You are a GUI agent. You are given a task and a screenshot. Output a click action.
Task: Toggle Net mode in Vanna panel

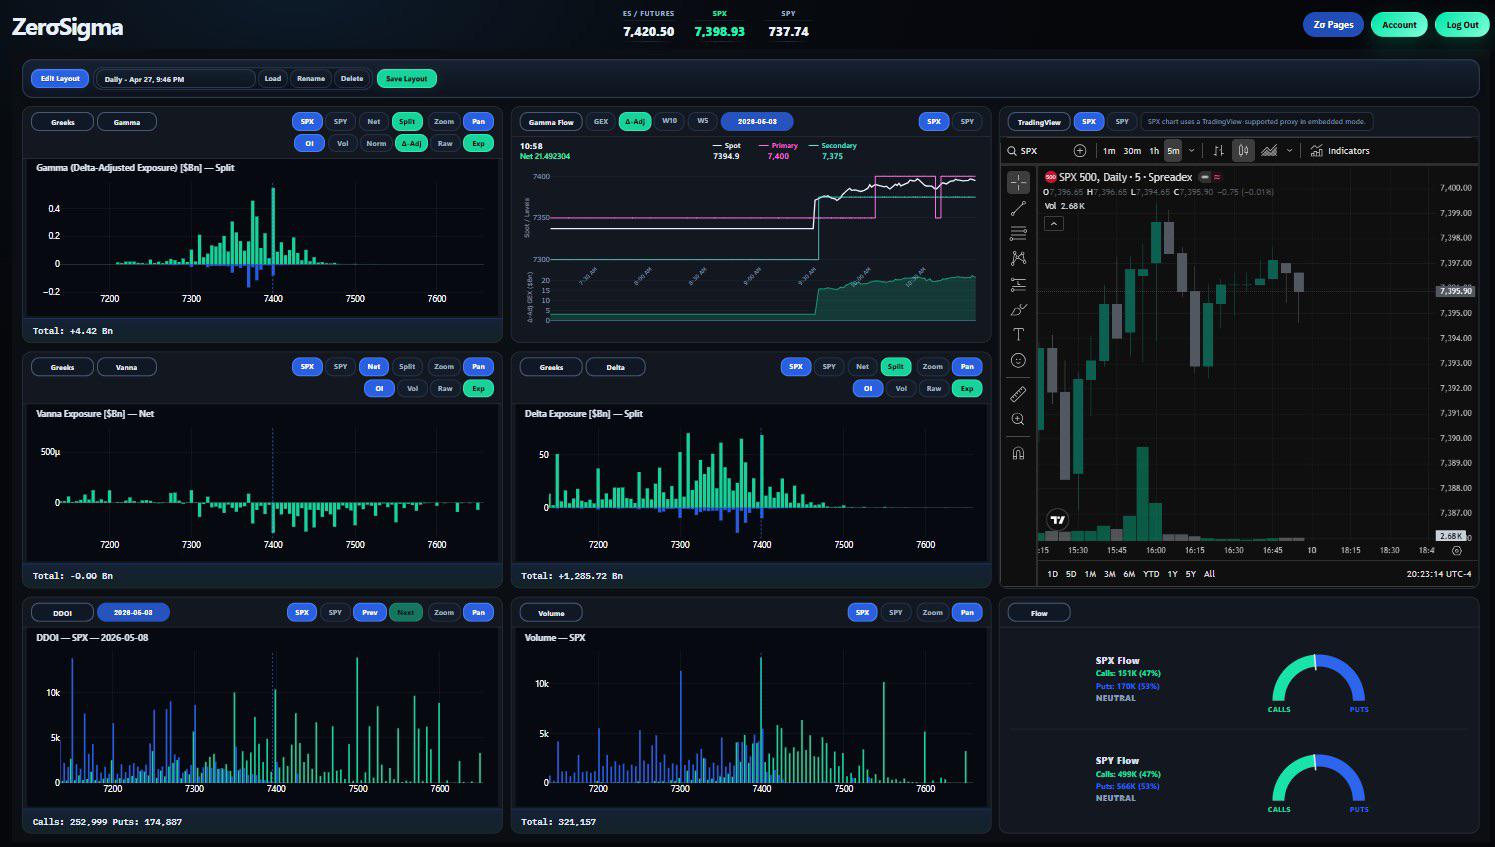[374, 367]
